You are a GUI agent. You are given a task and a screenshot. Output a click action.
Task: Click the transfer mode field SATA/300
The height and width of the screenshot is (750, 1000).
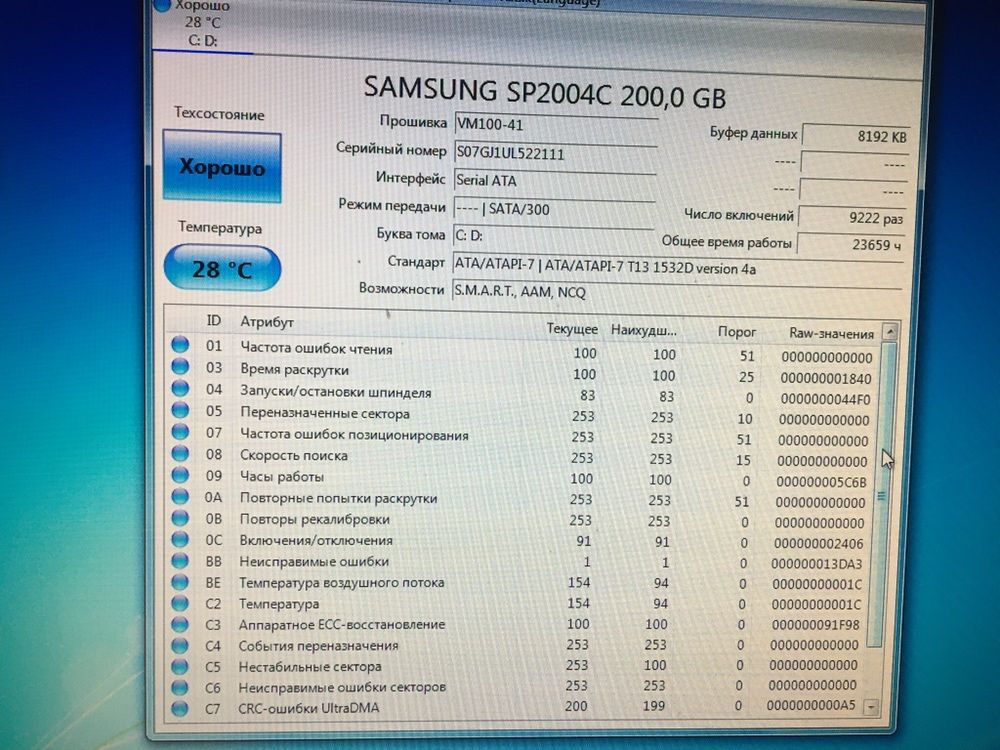(x=554, y=209)
